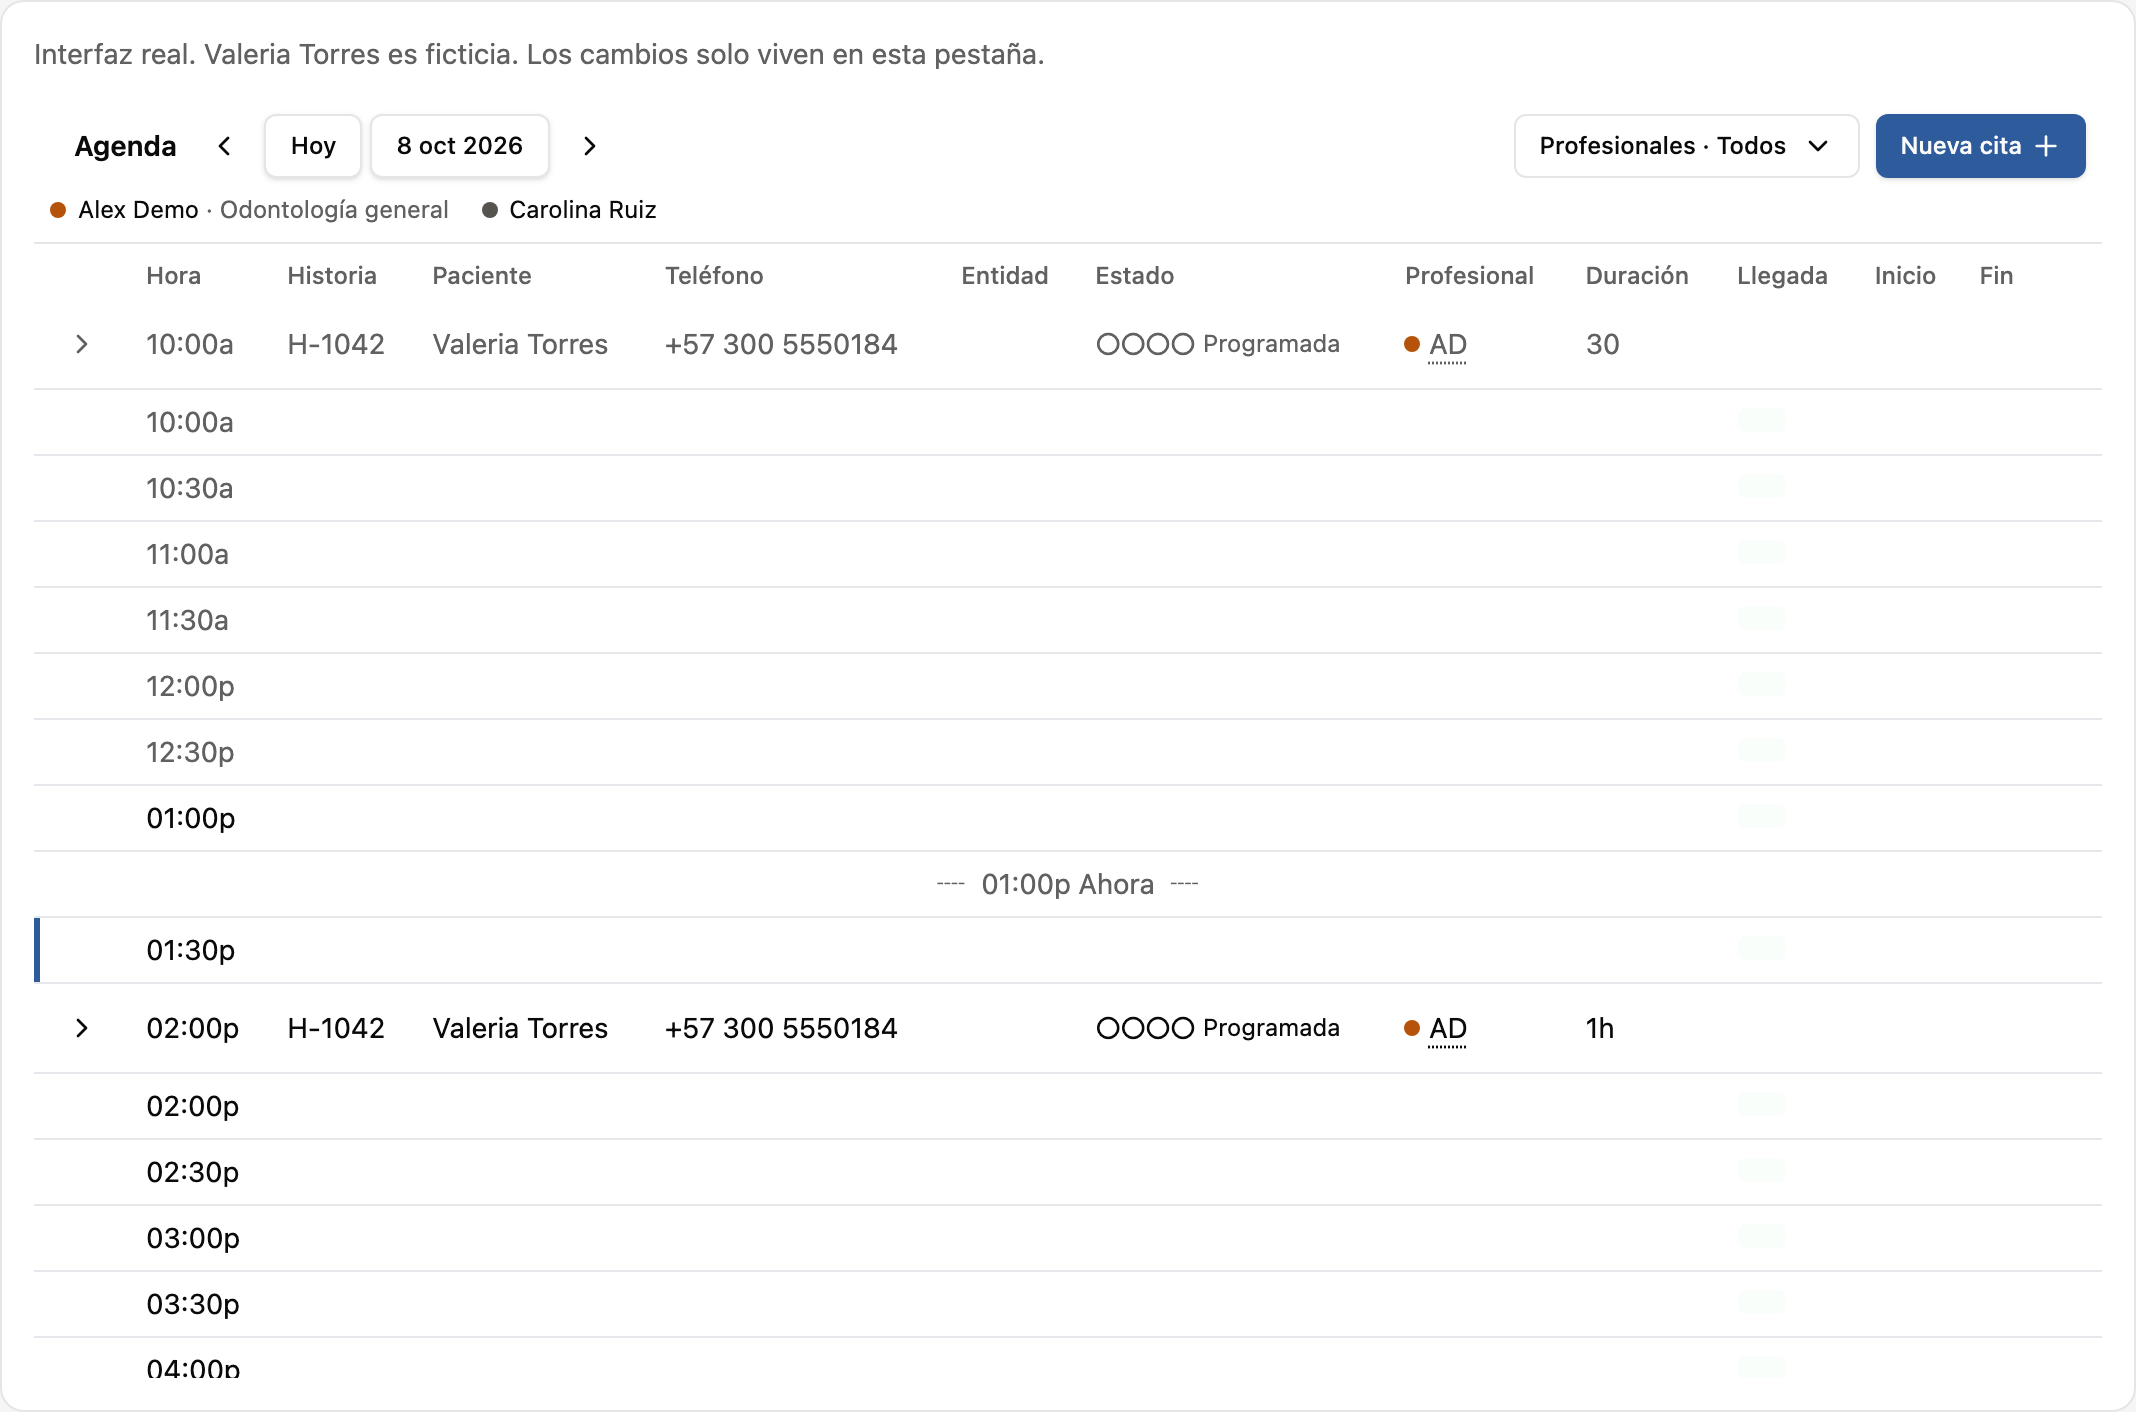Click H-1042 history in the 02:00p row
The height and width of the screenshot is (1412, 2136).
336,1028
